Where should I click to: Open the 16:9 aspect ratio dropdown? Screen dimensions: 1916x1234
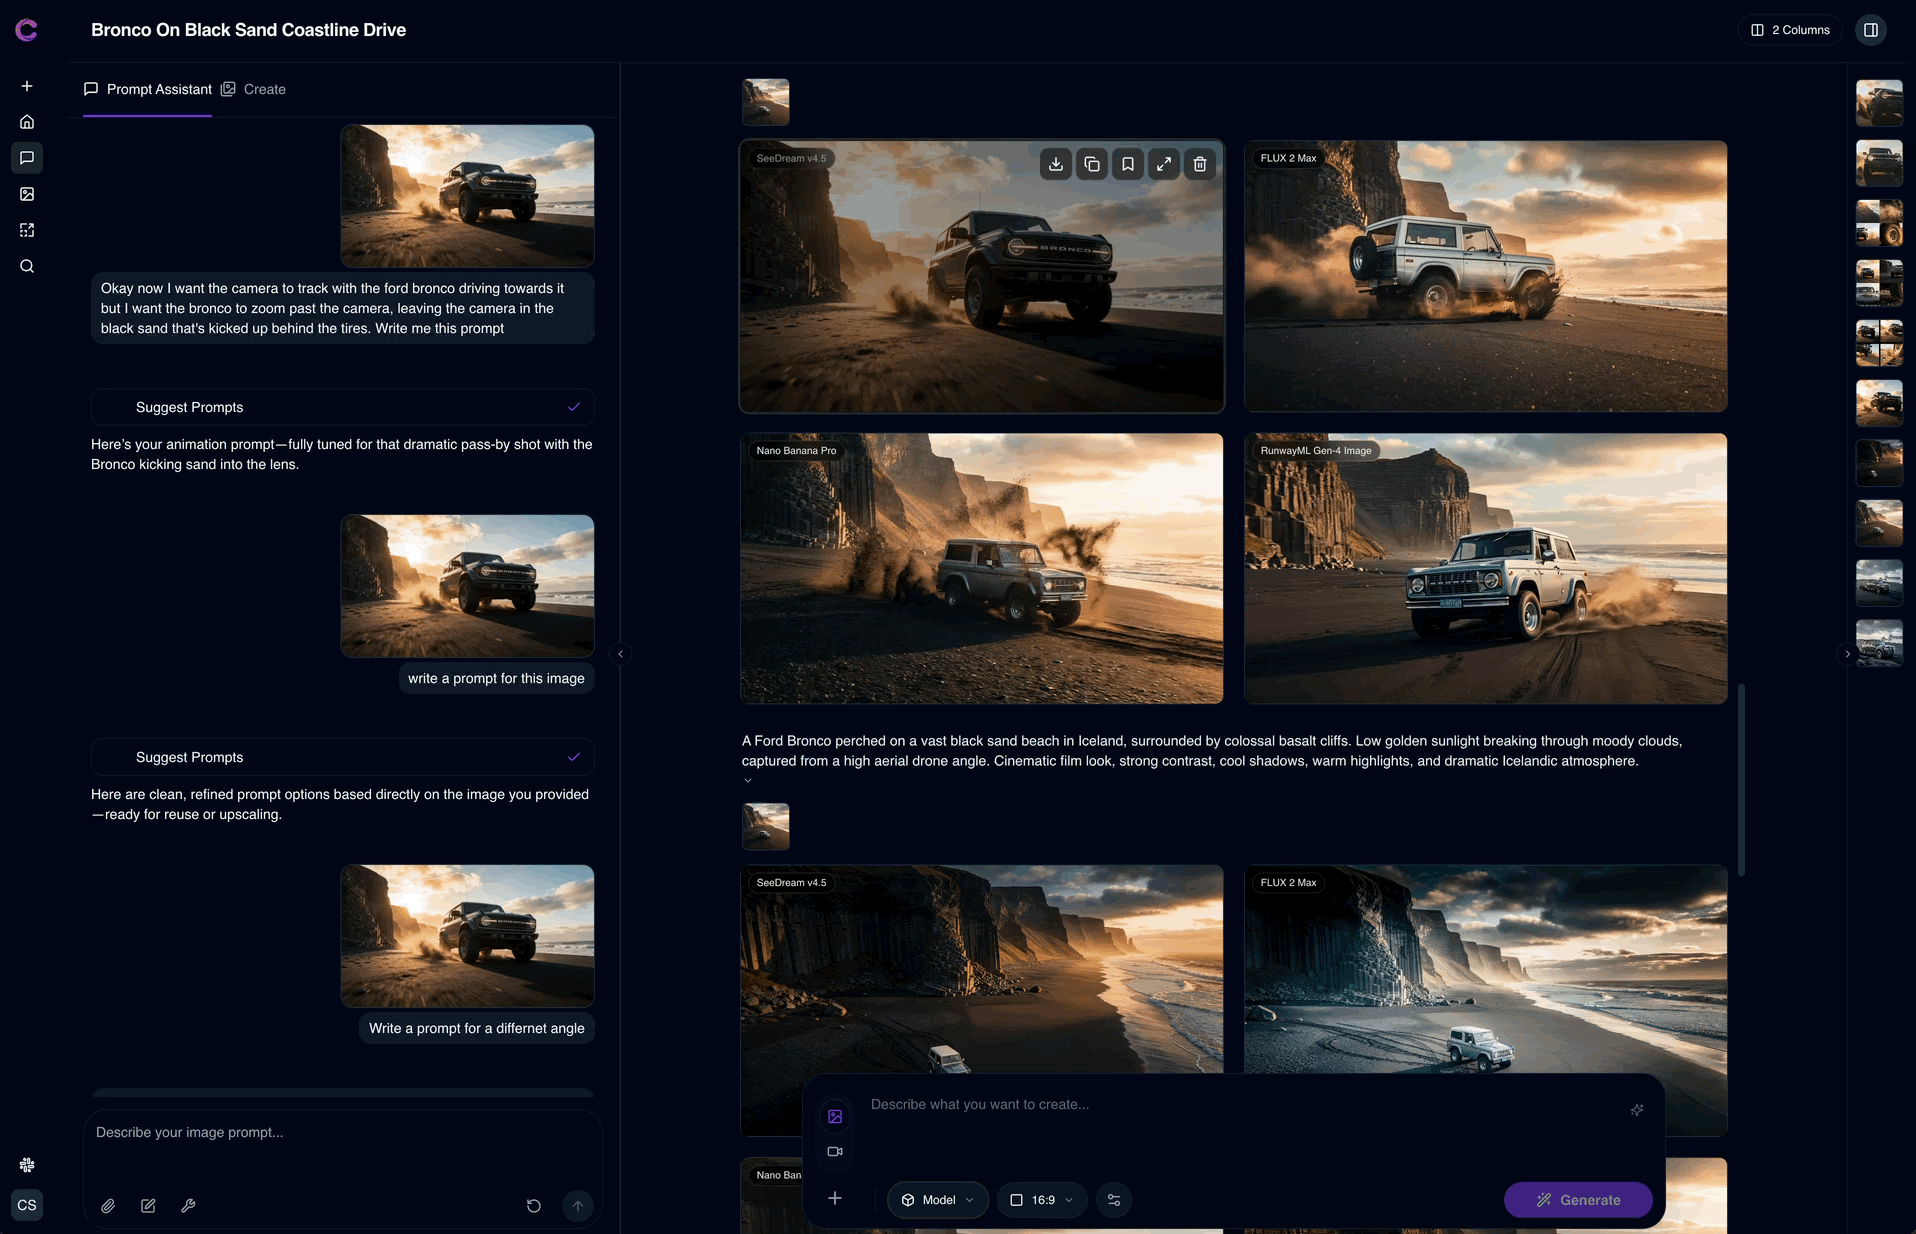pos(1041,1200)
